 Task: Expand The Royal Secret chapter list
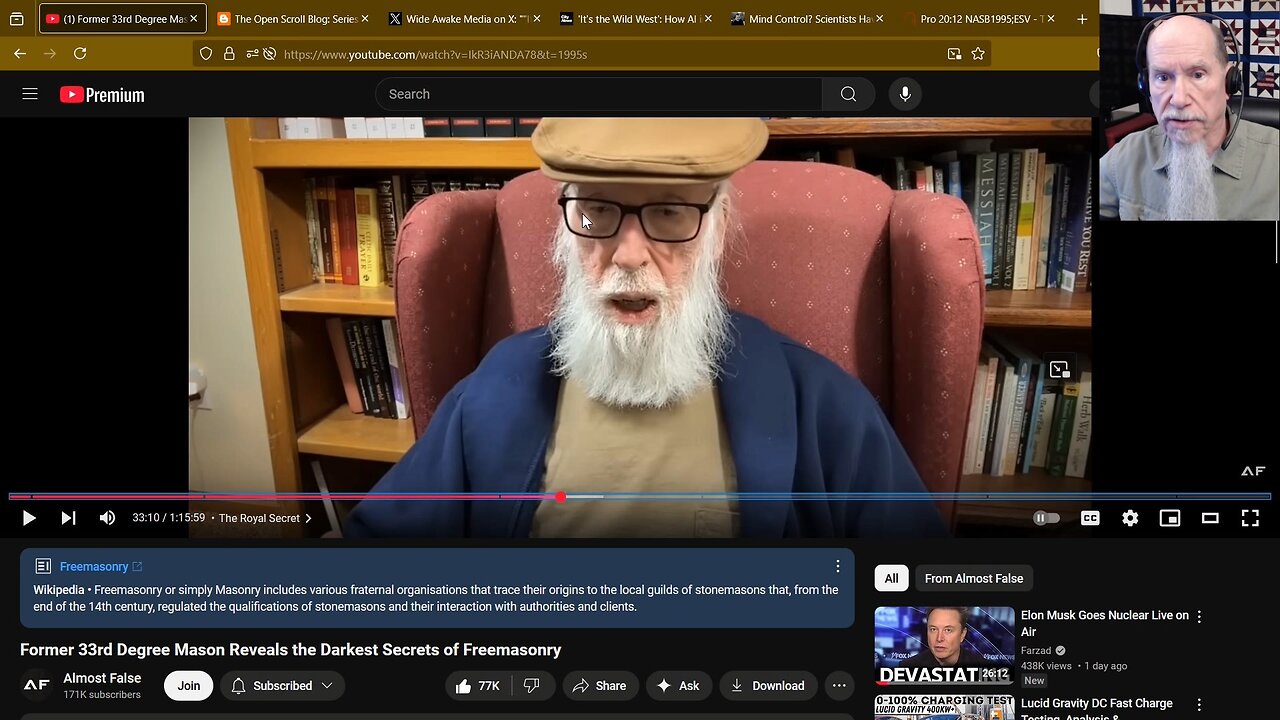click(265, 518)
